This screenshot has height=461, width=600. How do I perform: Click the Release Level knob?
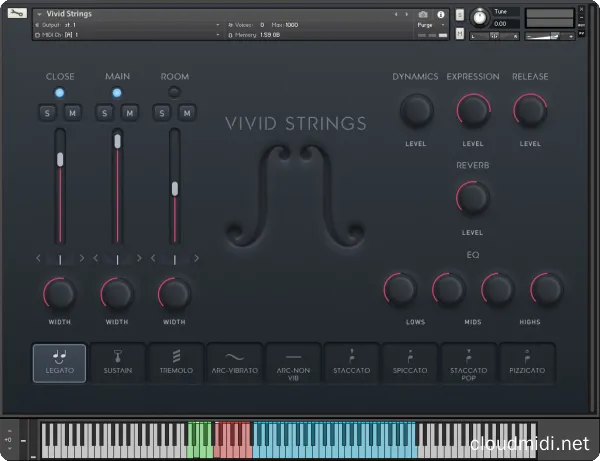530,111
